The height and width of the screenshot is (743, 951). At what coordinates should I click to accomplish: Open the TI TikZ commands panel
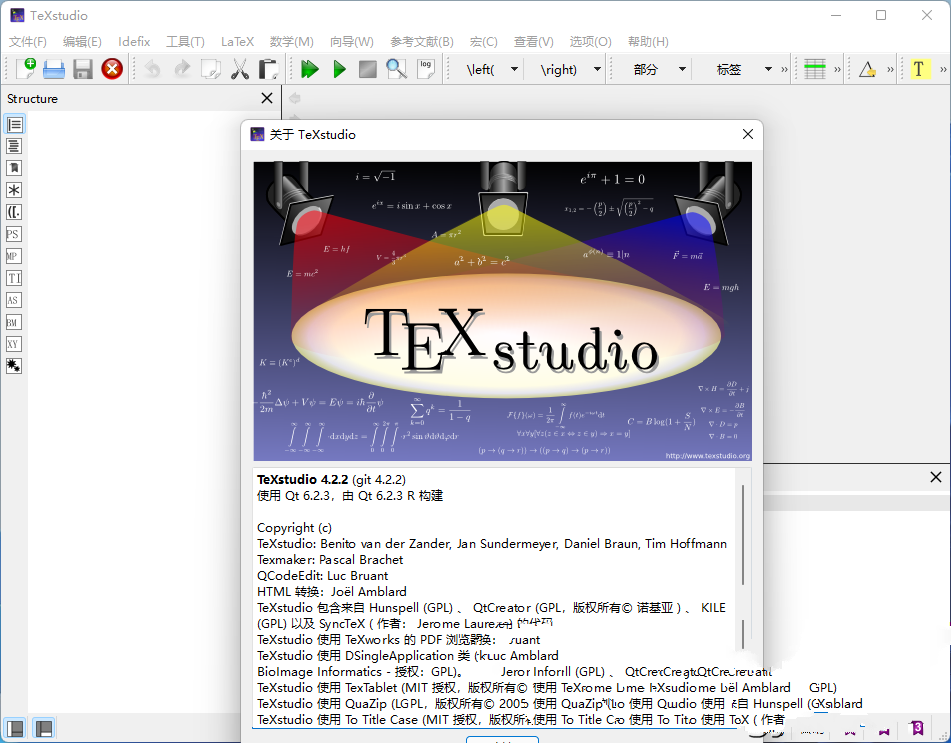[14, 278]
